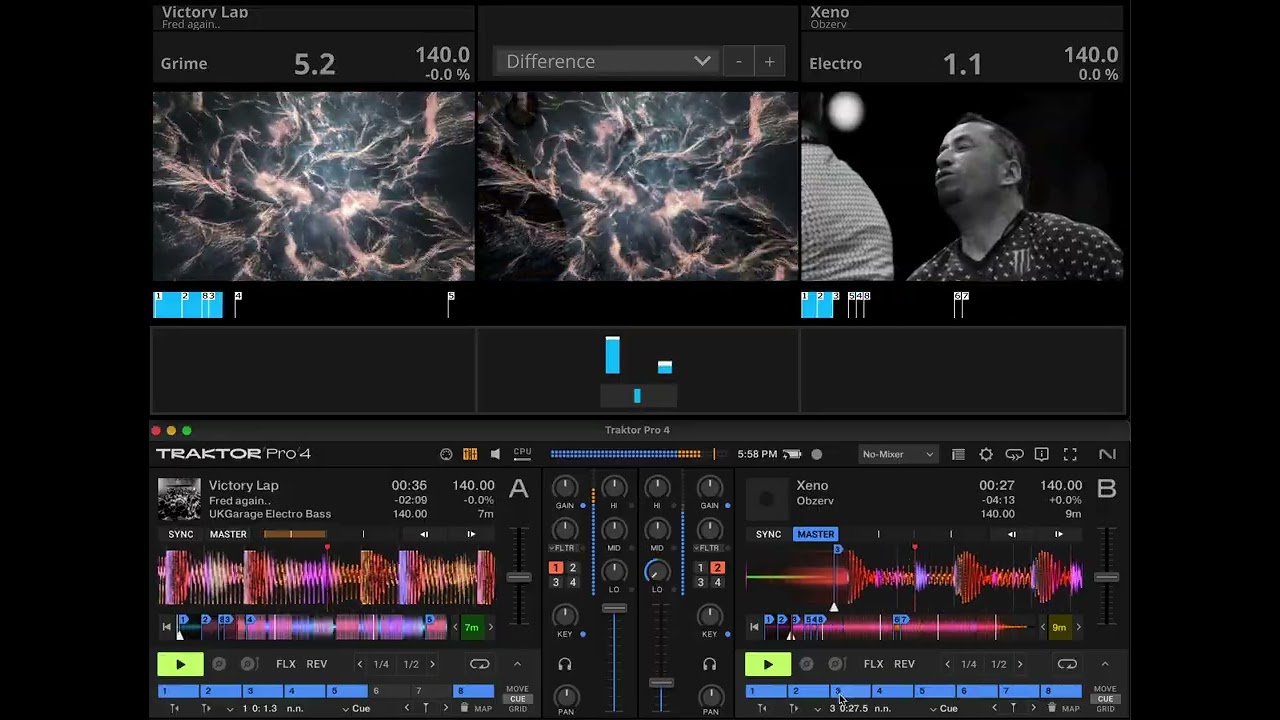1280x720 pixels.
Task: Click the CUE disc button on deck B
Action: point(806,664)
